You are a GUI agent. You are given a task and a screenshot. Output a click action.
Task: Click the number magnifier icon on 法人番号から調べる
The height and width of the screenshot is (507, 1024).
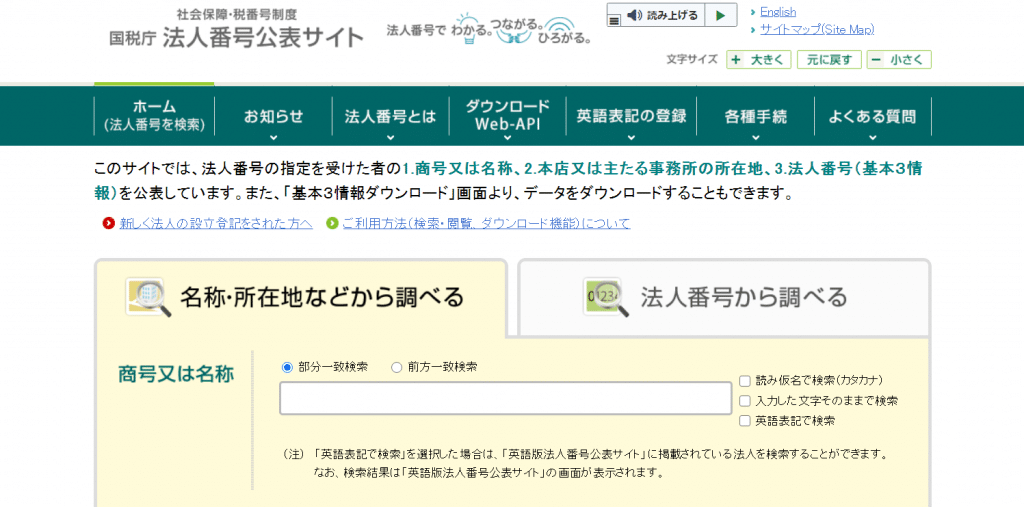606,297
